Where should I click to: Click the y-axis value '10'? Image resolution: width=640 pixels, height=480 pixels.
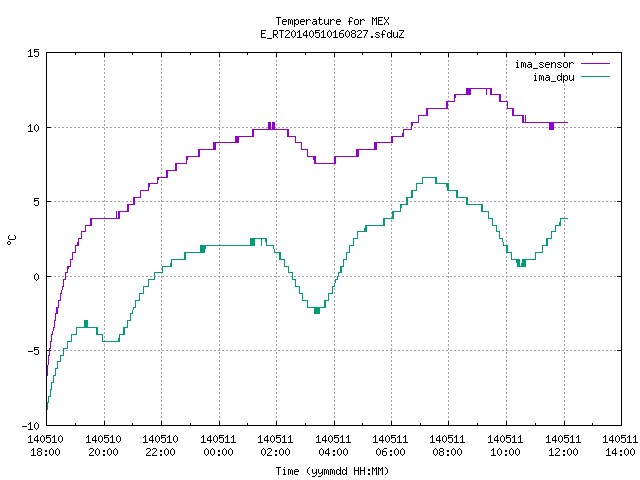pyautogui.click(x=33, y=128)
